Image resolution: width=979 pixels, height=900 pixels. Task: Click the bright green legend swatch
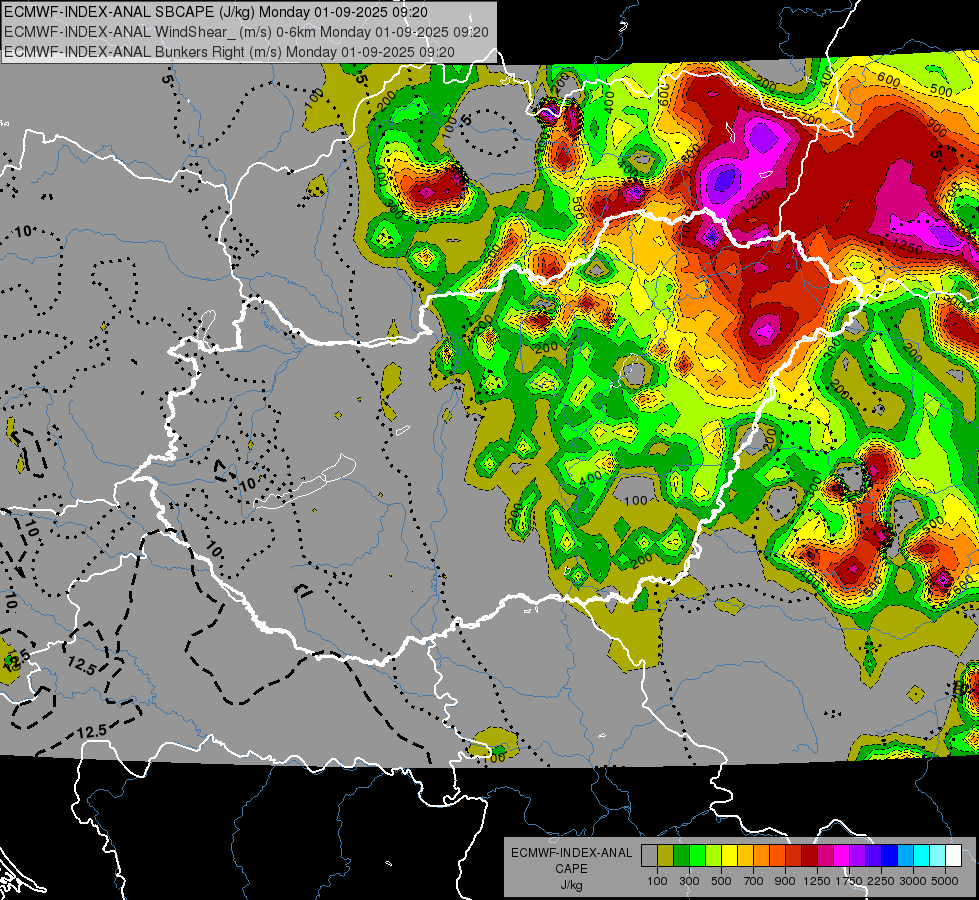697,856
